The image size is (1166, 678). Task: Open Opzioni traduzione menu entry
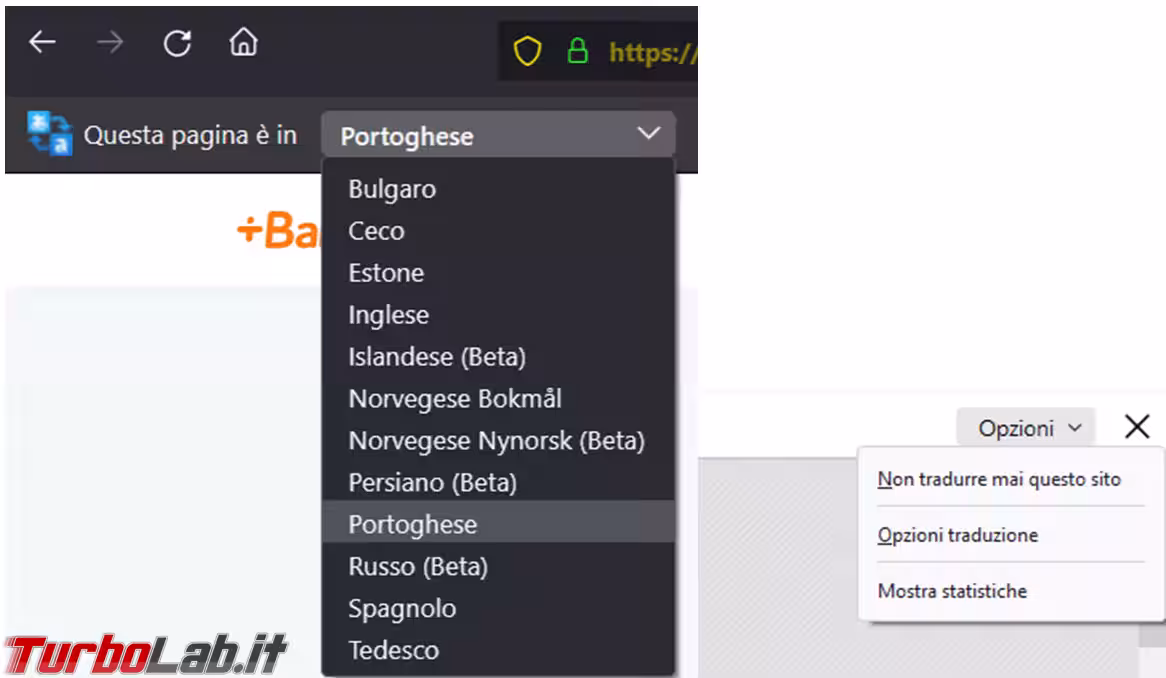pyautogui.click(x=957, y=535)
